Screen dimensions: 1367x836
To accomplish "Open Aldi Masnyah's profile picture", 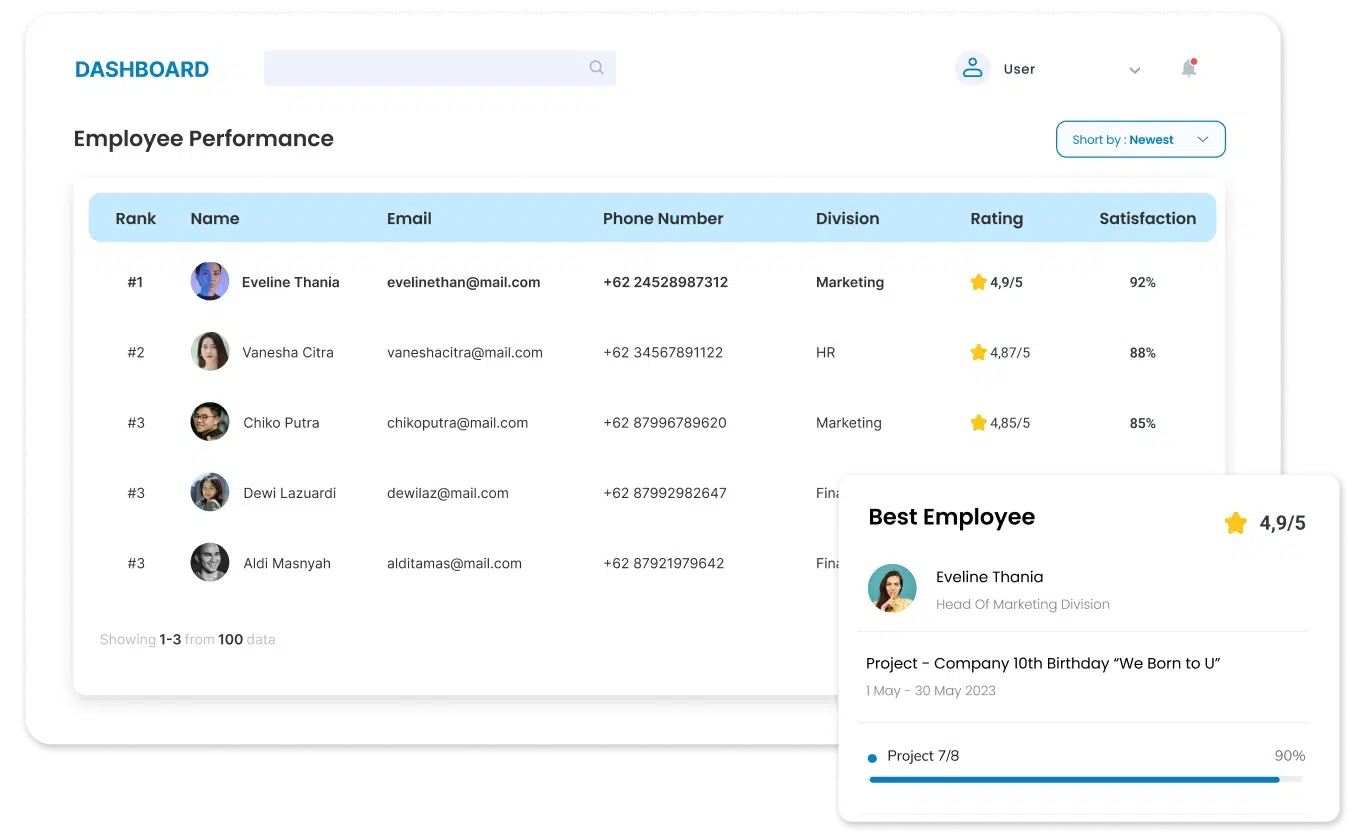I will [210, 563].
